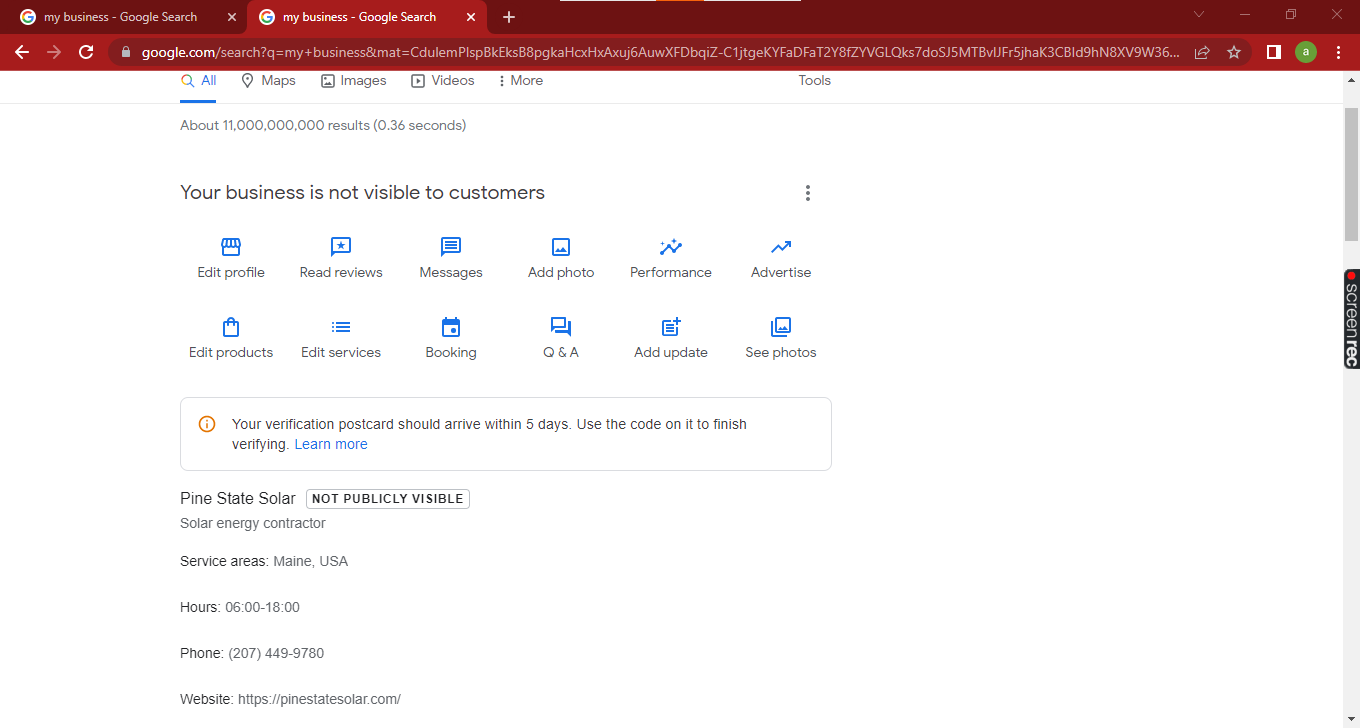This screenshot has width=1360, height=728.
Task: Select the second my business tab
Action: pos(367,17)
